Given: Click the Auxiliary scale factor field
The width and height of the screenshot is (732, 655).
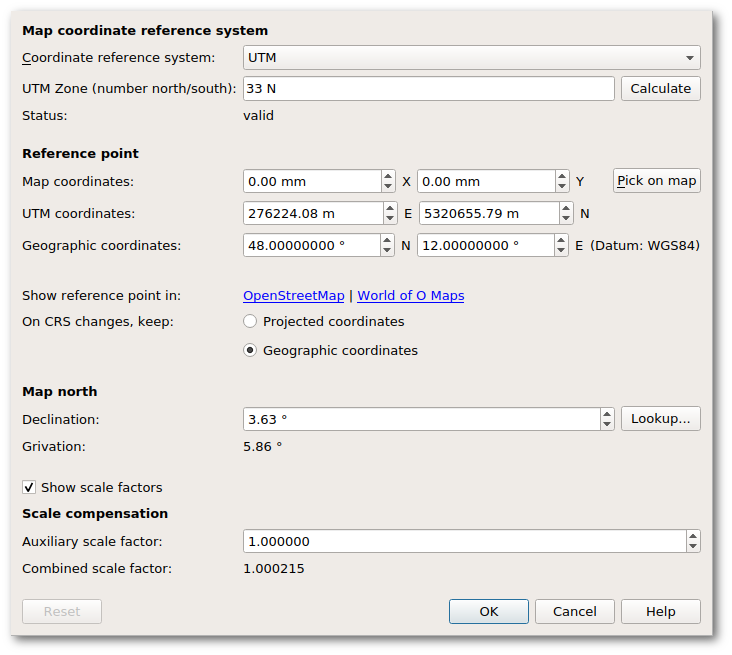Looking at the screenshot, I should (465, 541).
